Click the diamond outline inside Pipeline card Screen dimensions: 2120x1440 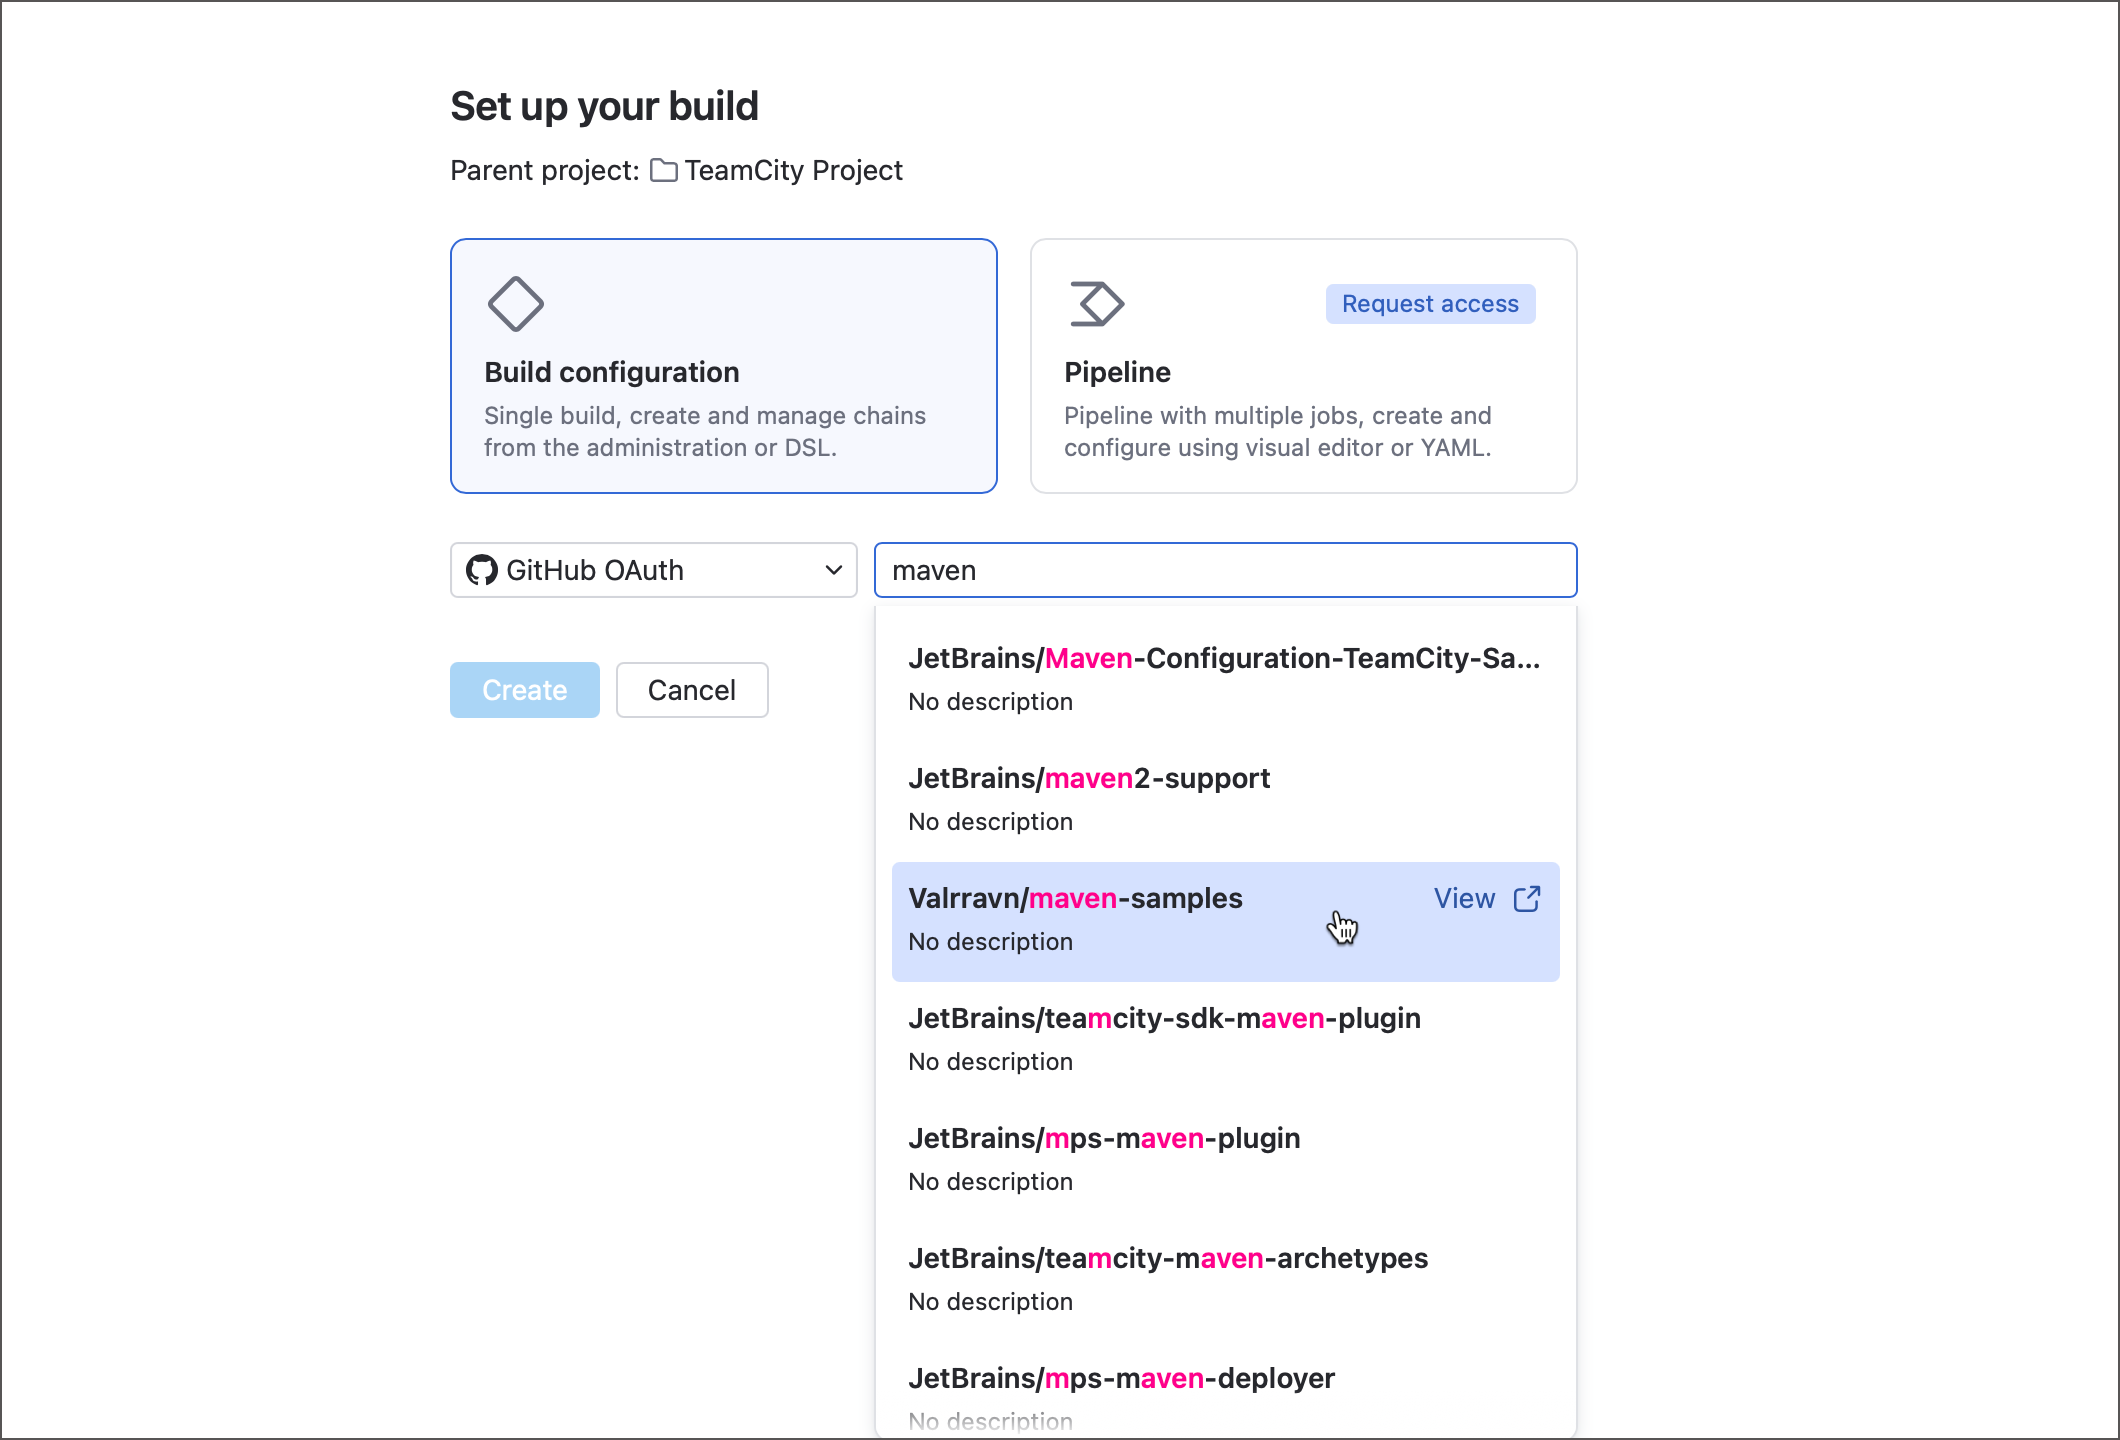tap(1096, 303)
